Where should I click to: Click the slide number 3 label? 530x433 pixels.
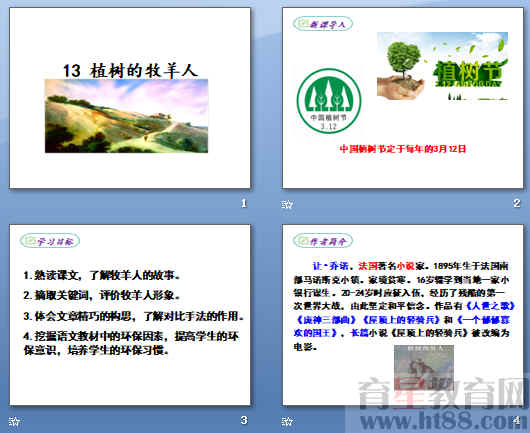(244, 420)
